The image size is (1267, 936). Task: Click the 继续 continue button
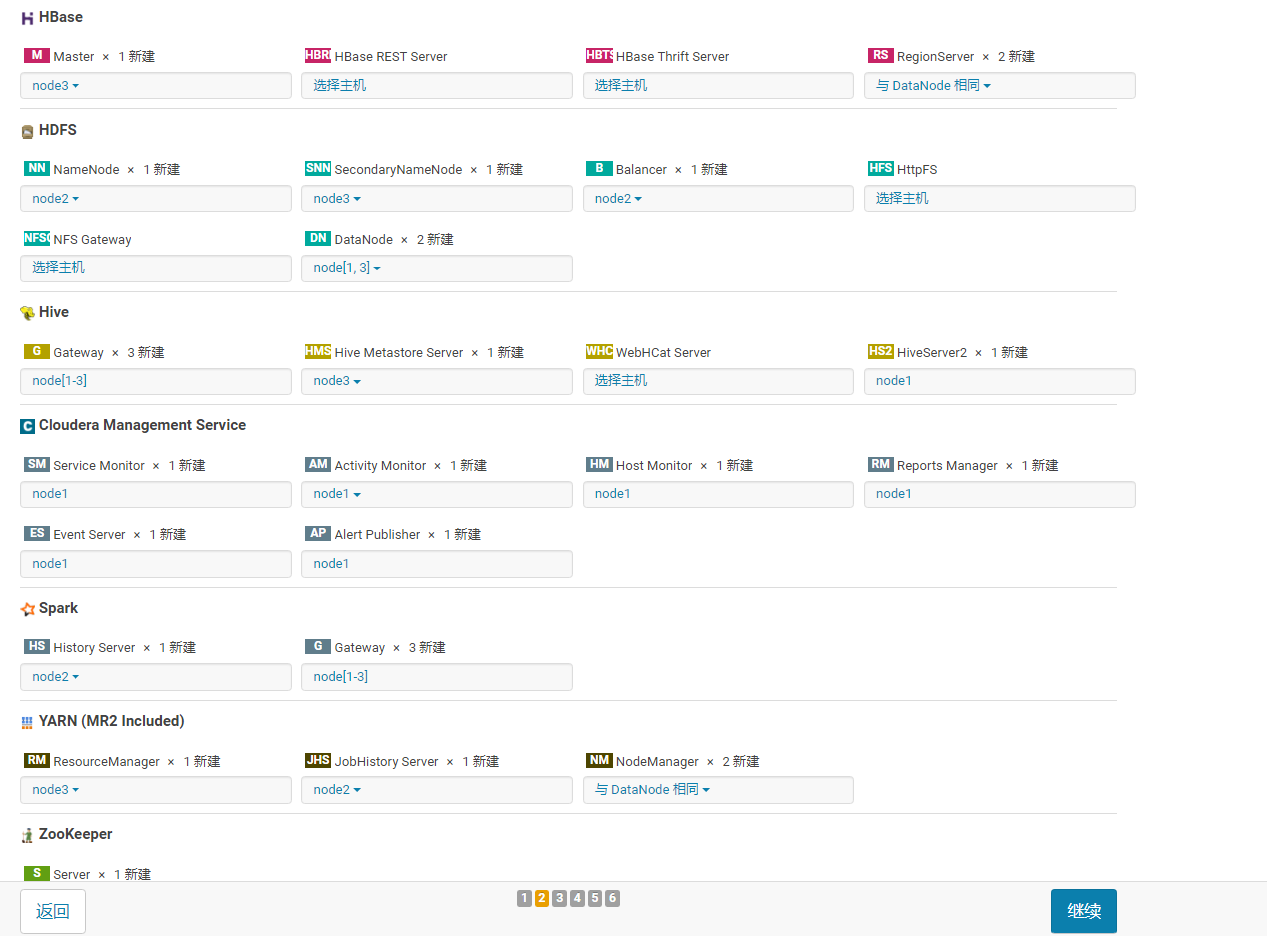(1084, 911)
